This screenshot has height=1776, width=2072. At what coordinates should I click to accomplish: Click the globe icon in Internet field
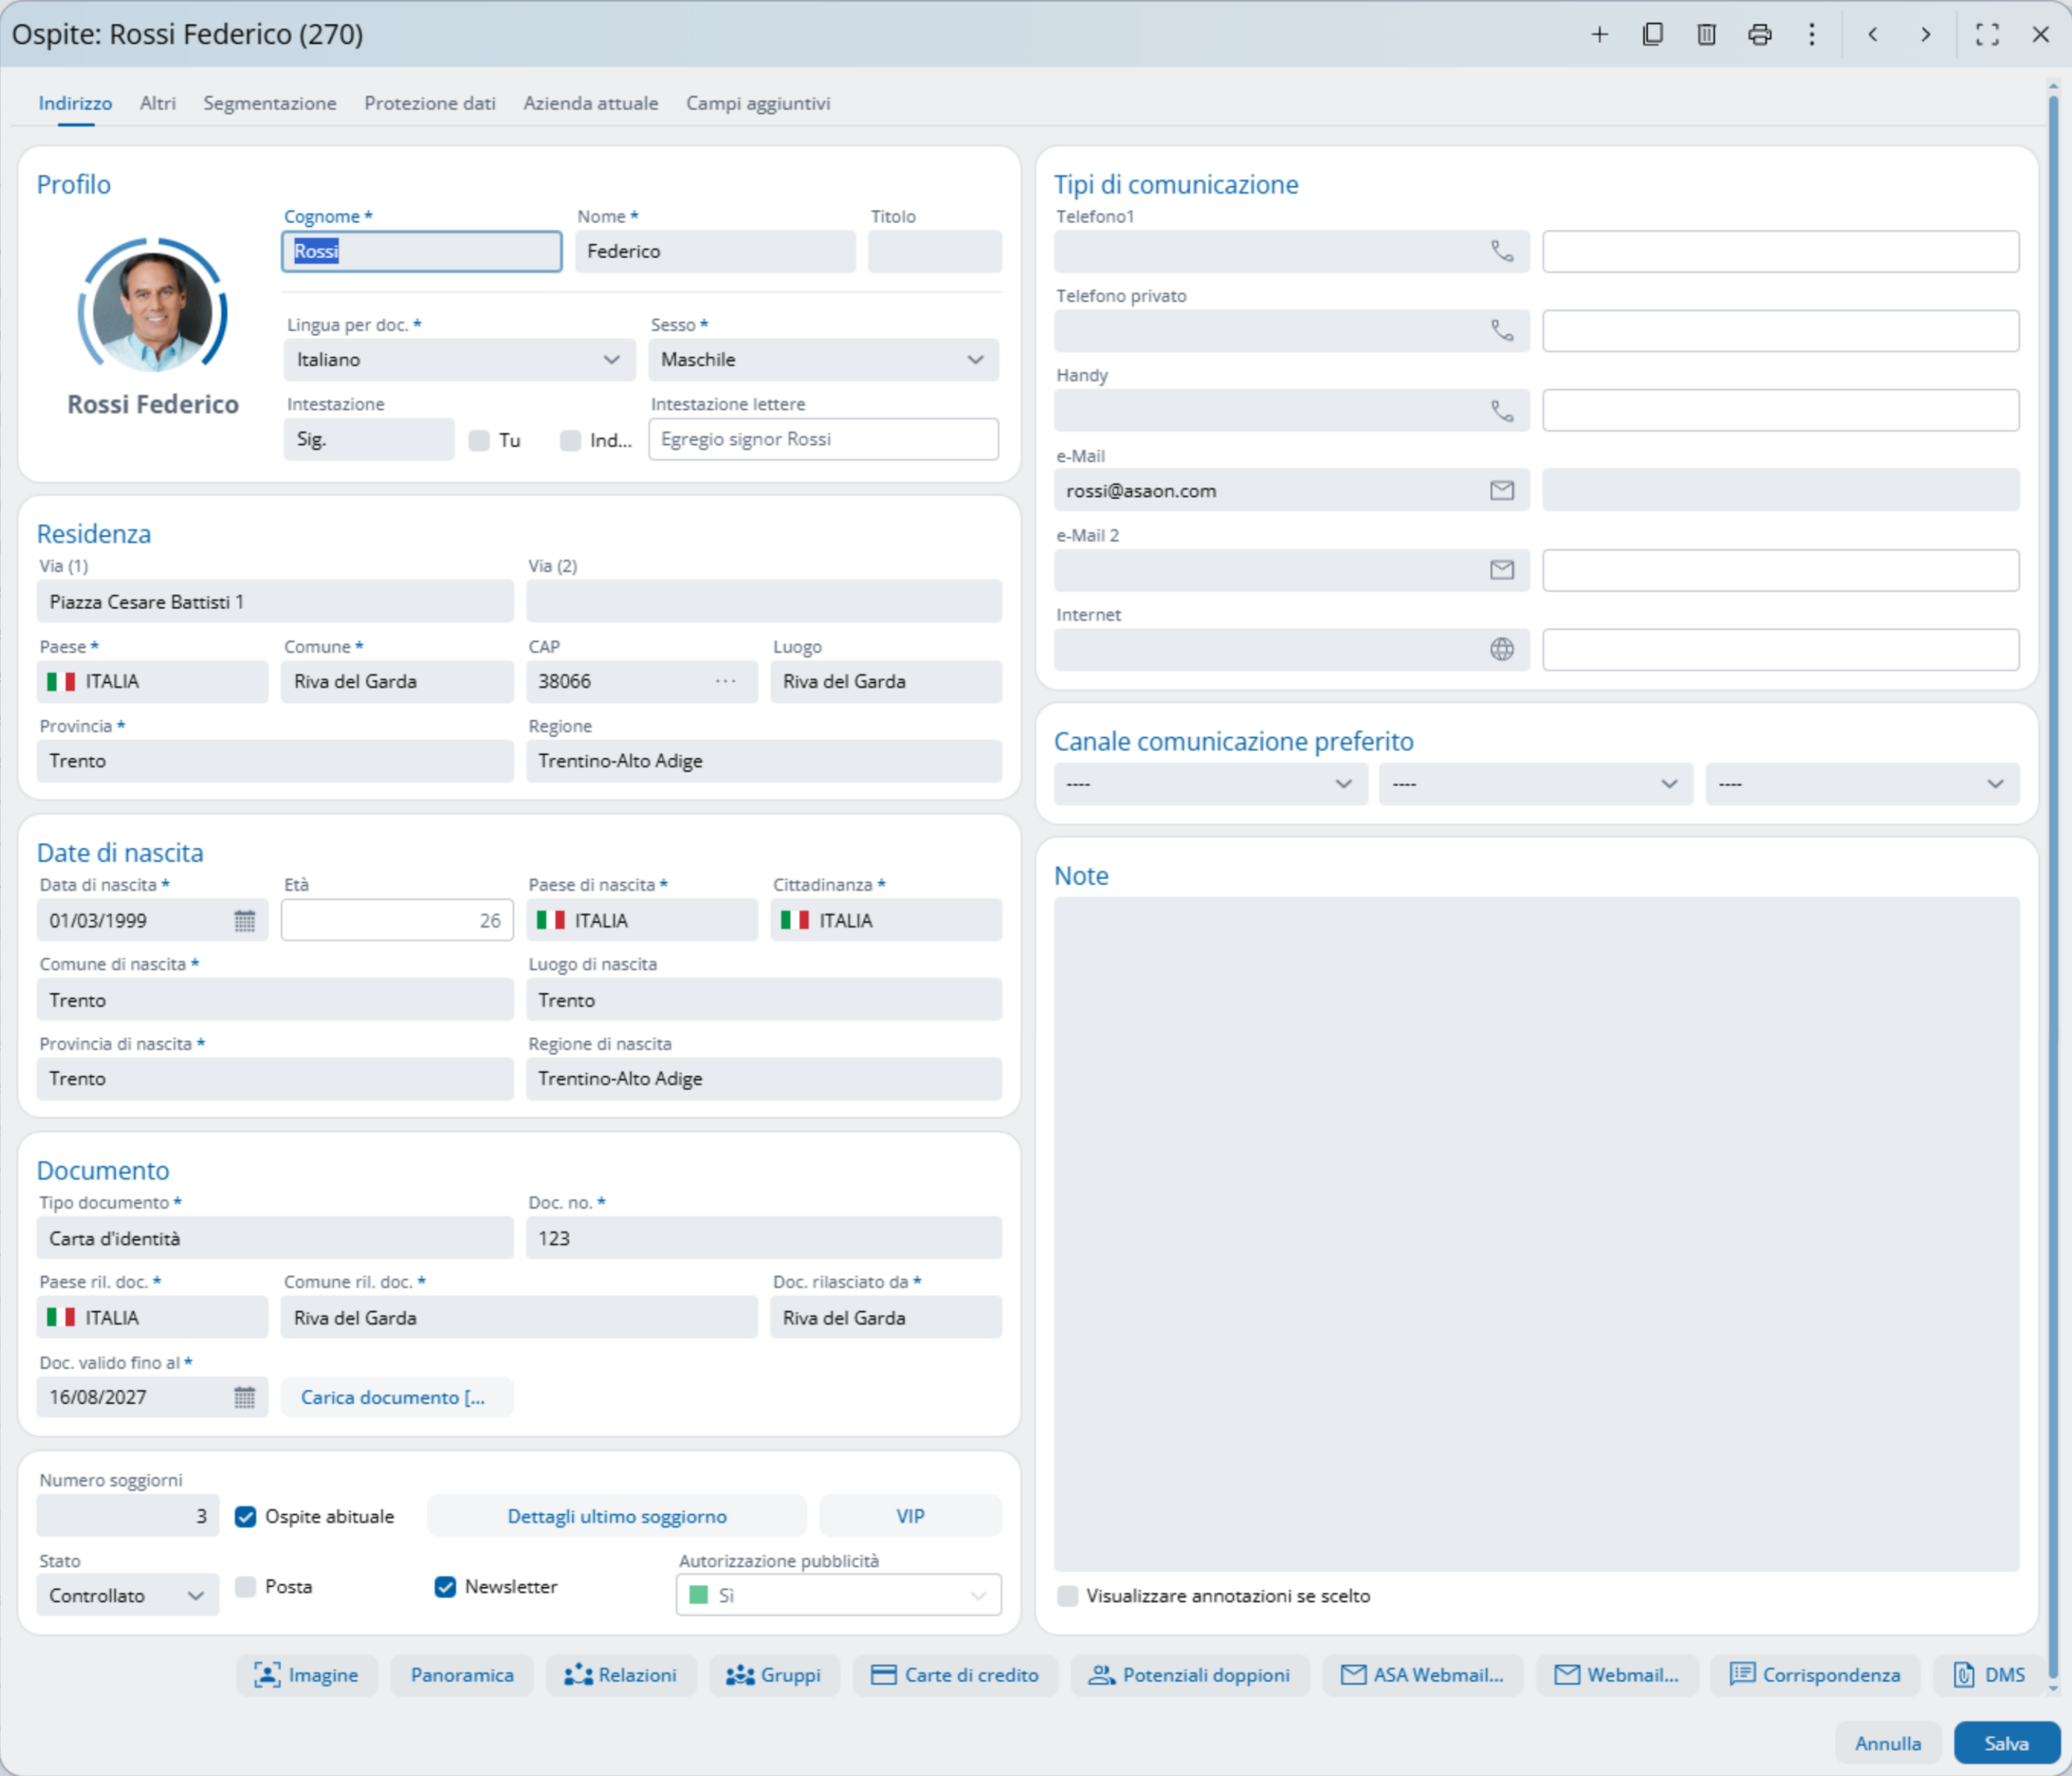click(x=1501, y=649)
